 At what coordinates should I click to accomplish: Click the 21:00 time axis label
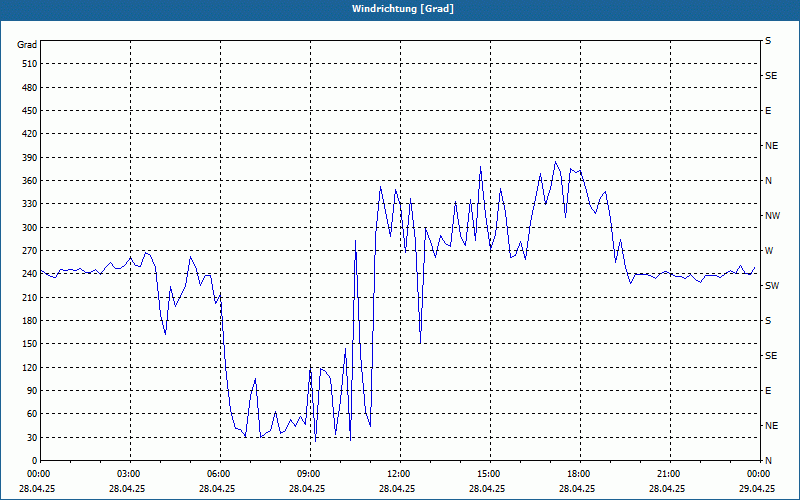pos(670,474)
